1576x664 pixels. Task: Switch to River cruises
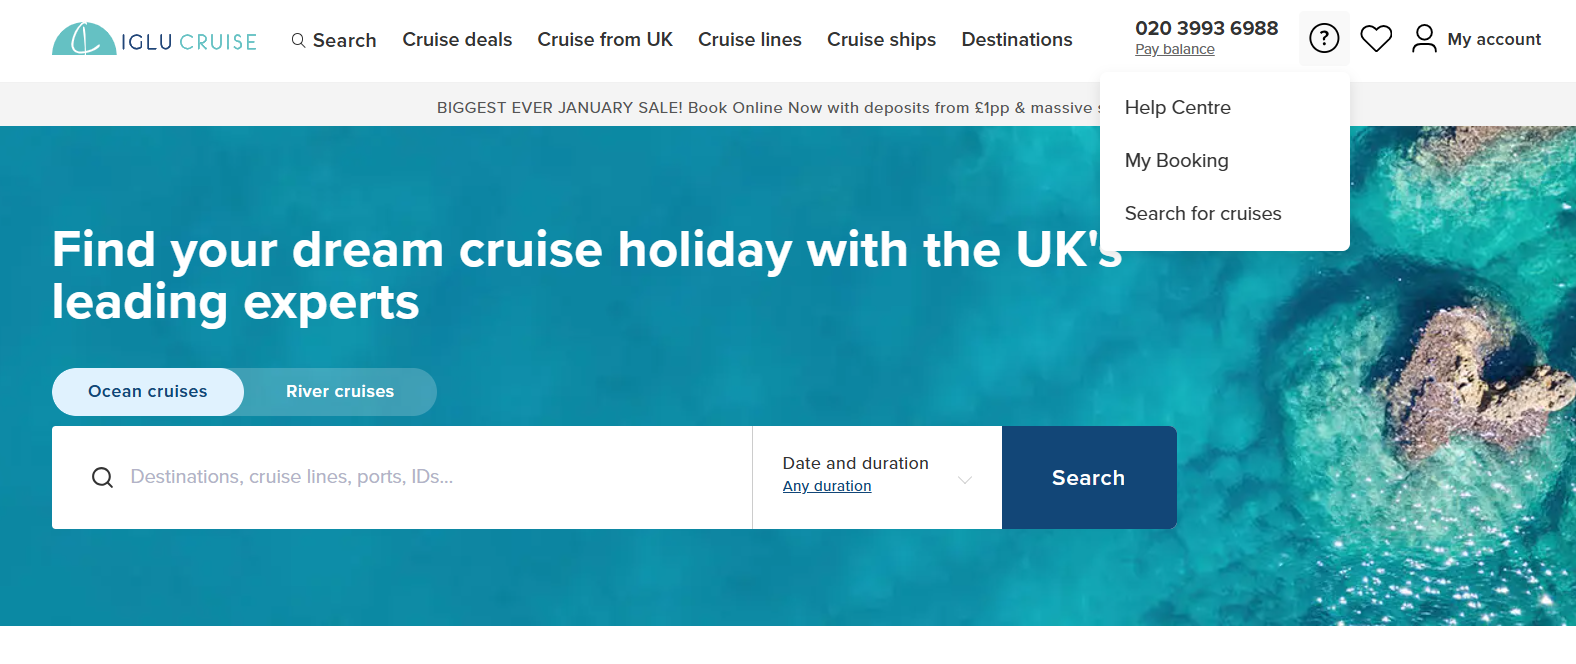tap(340, 392)
